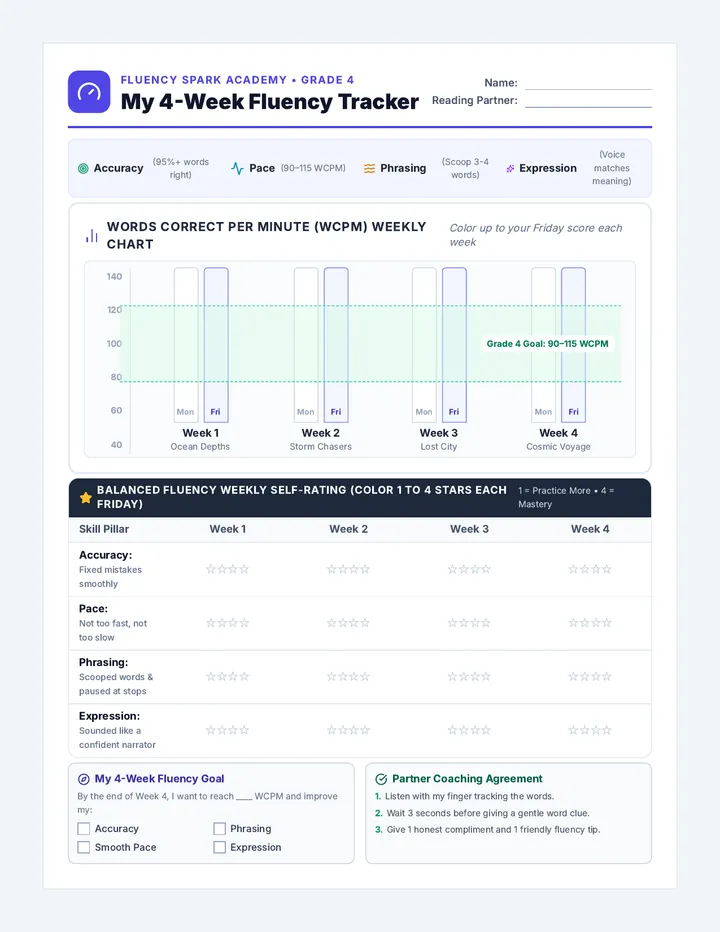
Task: Click the 'Lost City' passage label
Action: click(x=439, y=447)
